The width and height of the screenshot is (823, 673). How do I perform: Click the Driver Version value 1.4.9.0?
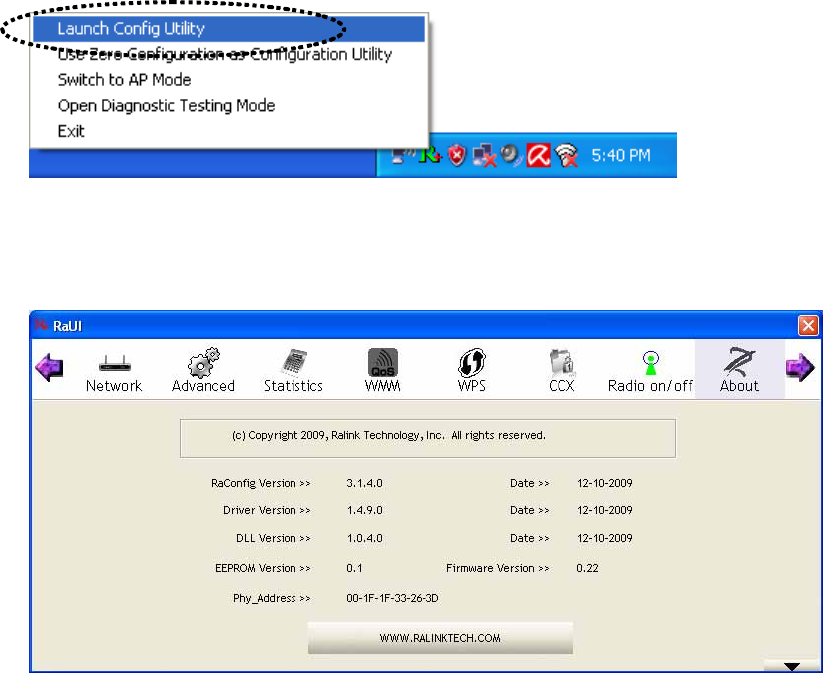tap(364, 510)
